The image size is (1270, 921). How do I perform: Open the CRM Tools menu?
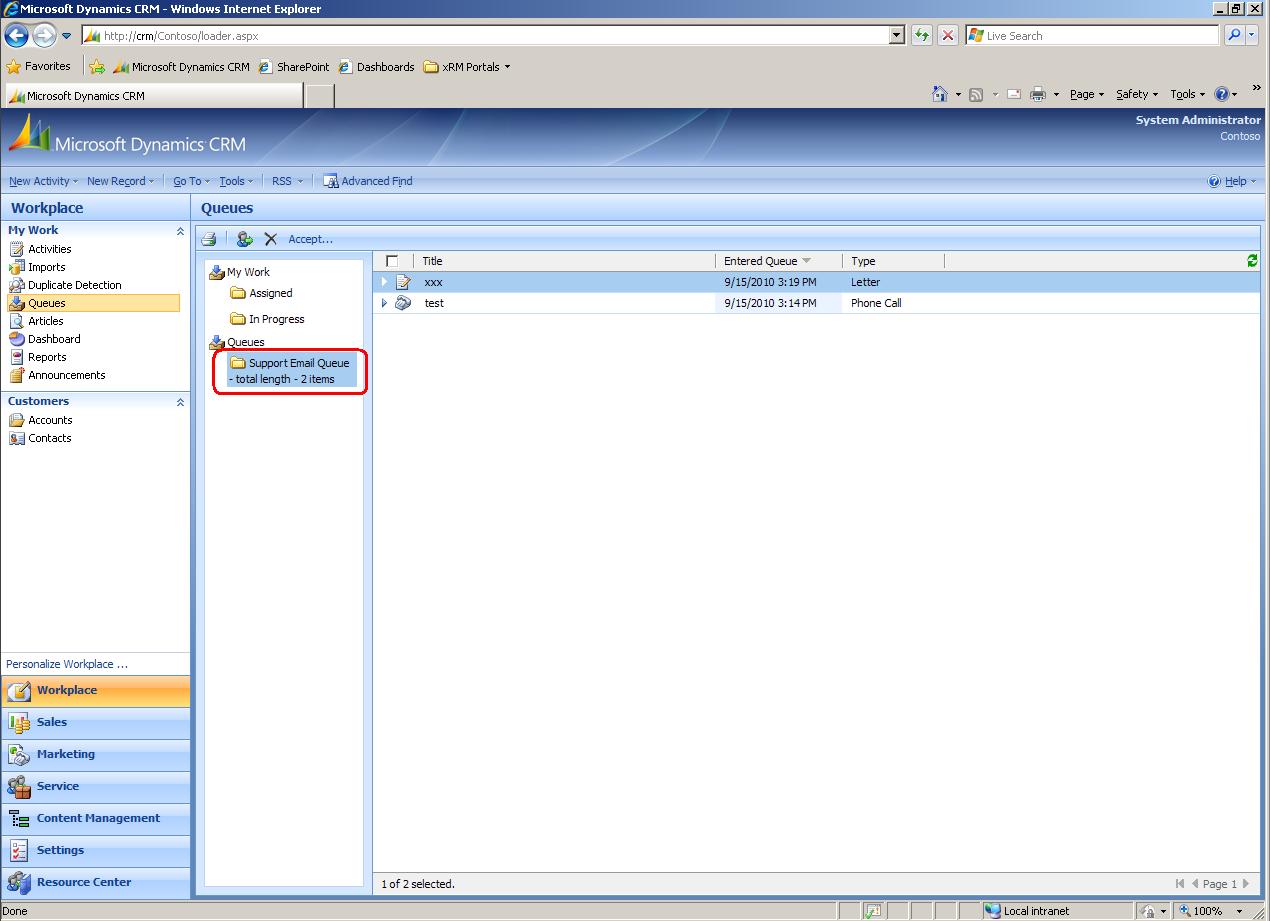coord(236,181)
